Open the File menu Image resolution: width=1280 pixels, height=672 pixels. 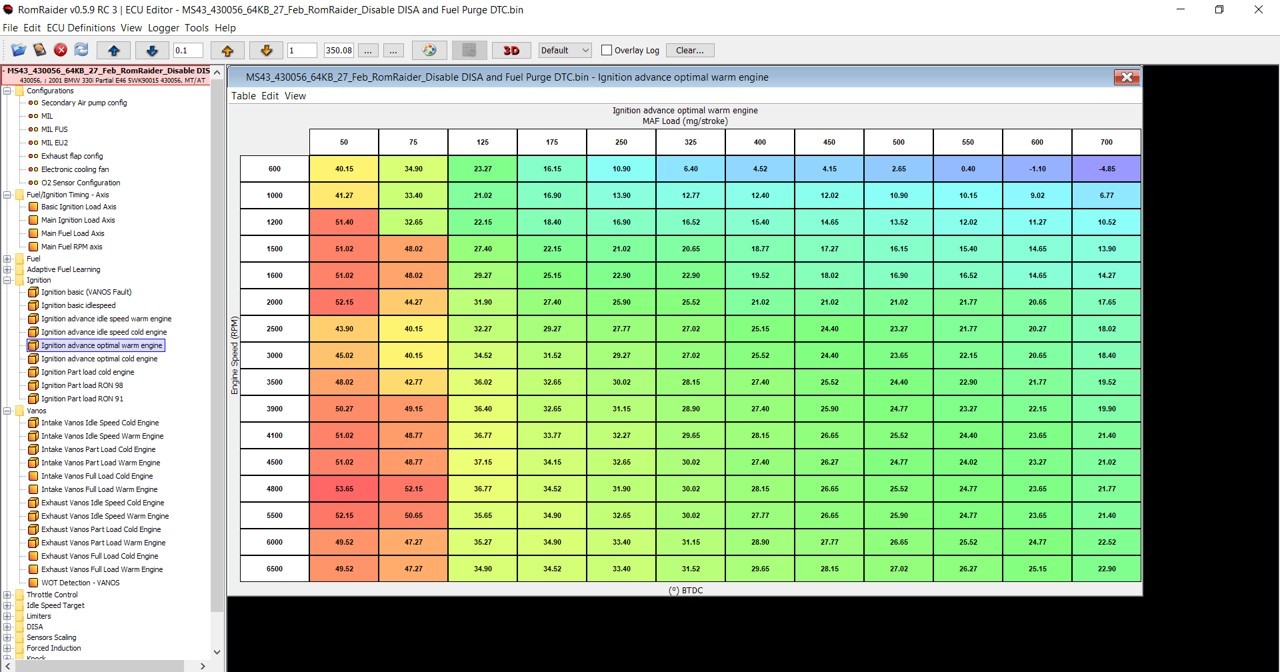click(x=10, y=28)
